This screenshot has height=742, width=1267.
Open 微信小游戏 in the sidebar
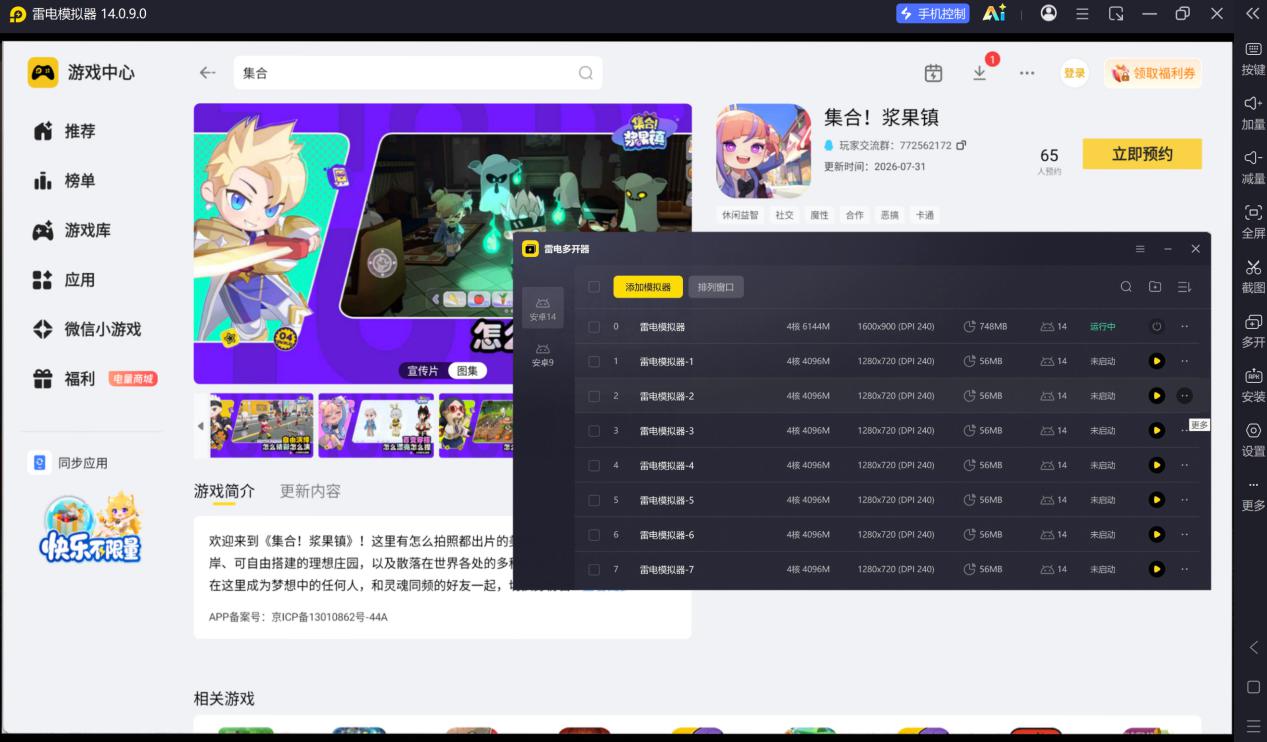(88, 329)
